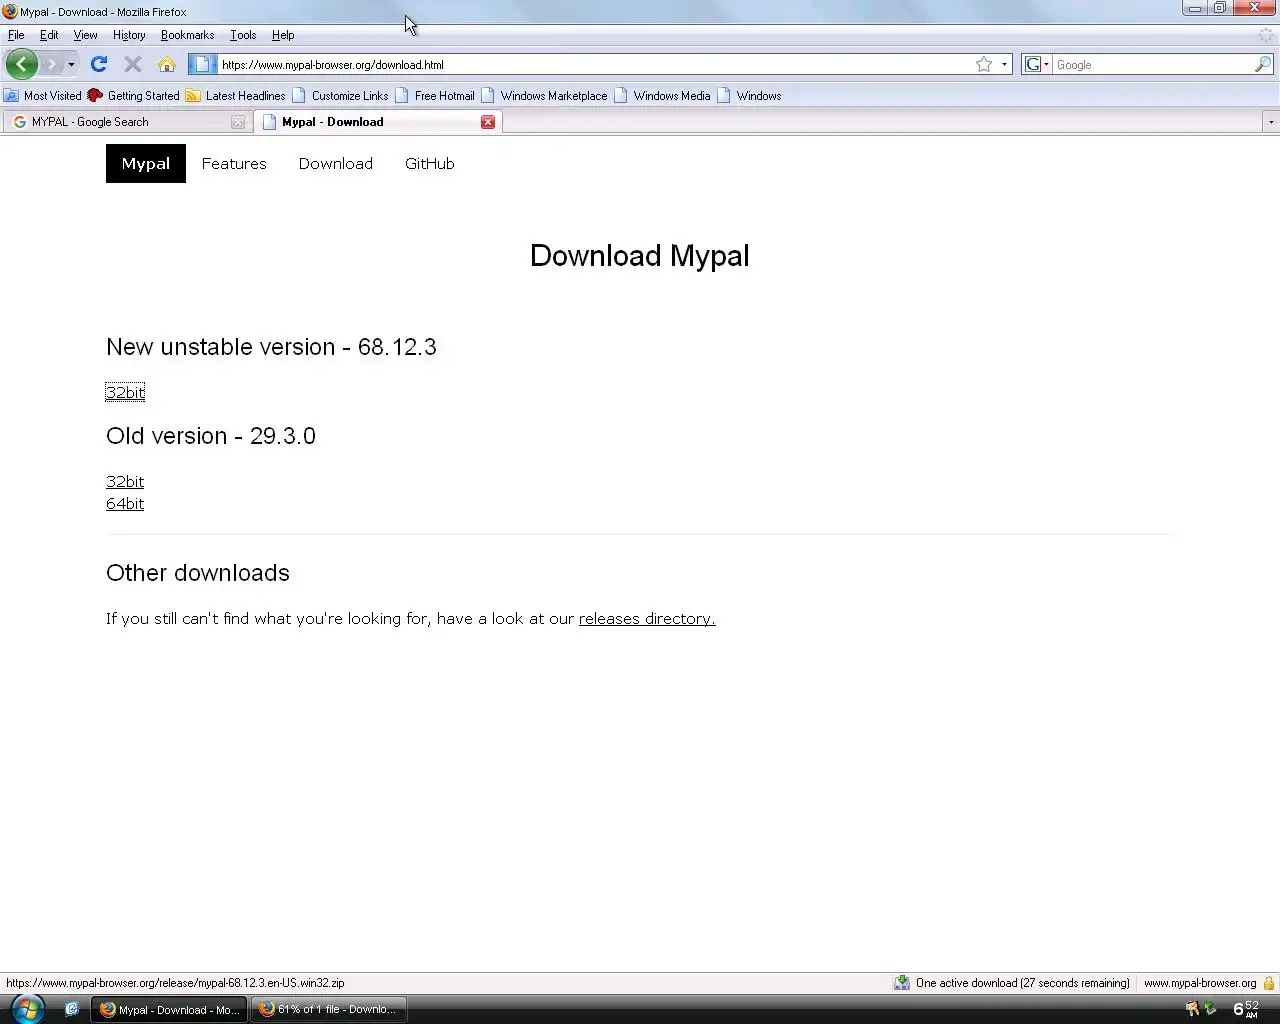Download the old version 29.3.0 32bit
This screenshot has width=1280, height=1024.
coord(125,481)
